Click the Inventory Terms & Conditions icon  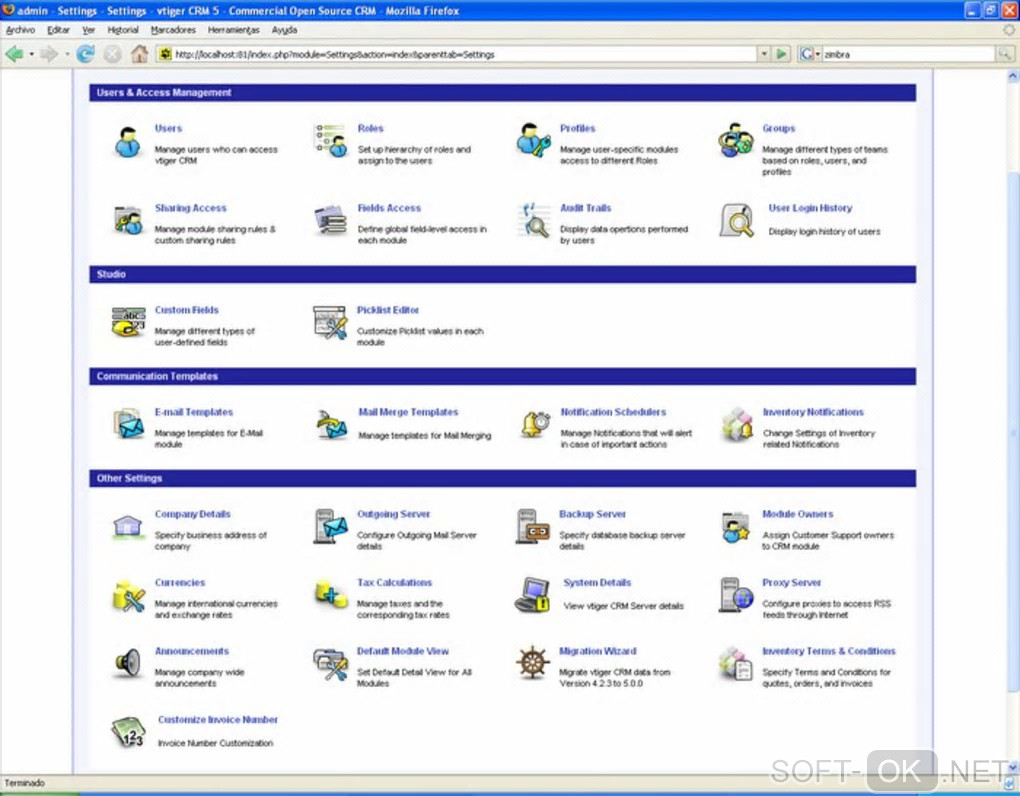pos(736,664)
